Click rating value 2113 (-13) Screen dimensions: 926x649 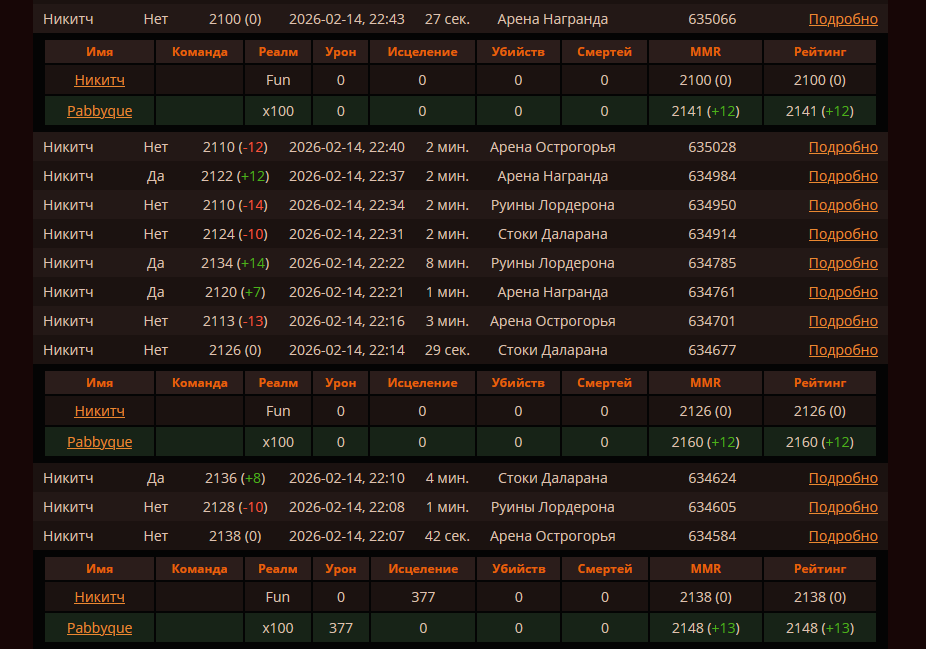[x=235, y=321]
